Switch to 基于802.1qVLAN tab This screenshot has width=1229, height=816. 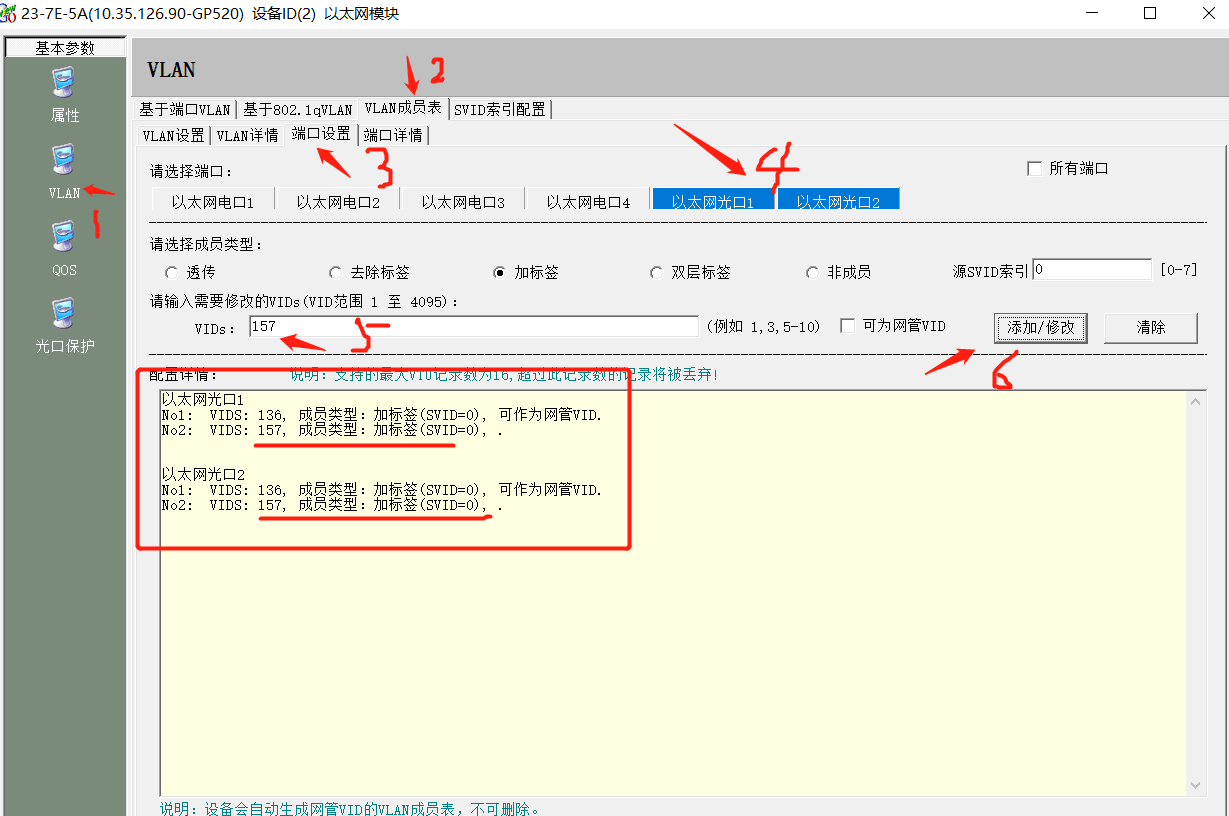pyautogui.click(x=298, y=109)
